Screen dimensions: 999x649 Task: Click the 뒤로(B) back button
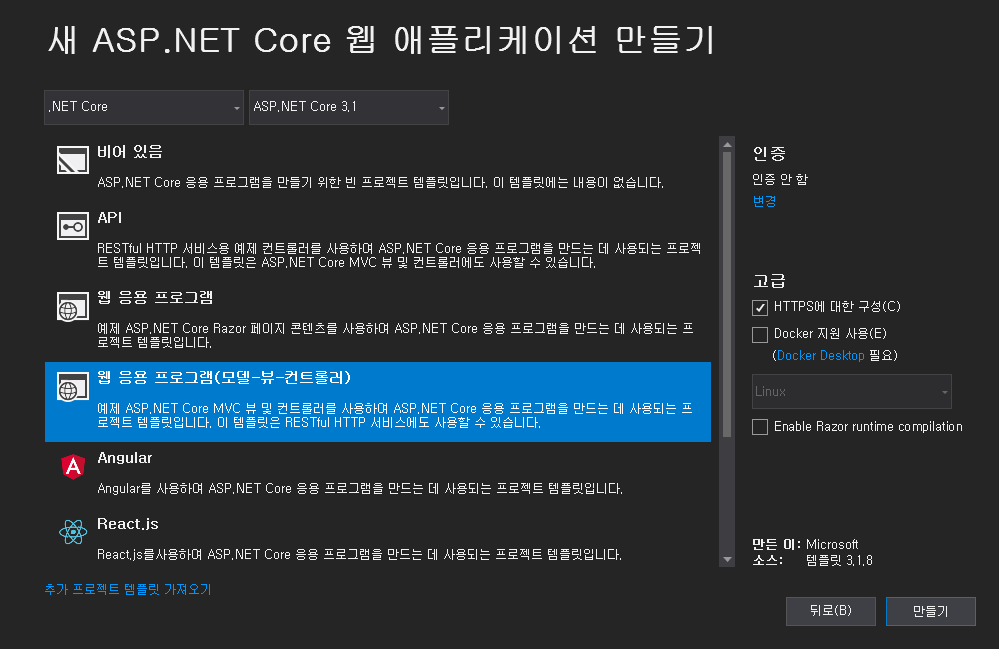pos(831,611)
